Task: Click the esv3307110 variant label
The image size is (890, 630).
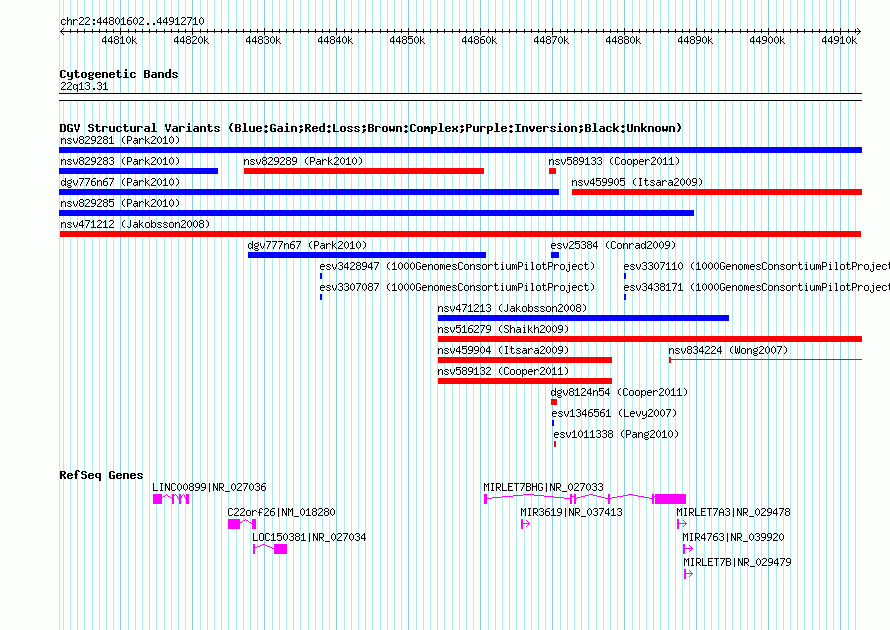Action: (757, 266)
